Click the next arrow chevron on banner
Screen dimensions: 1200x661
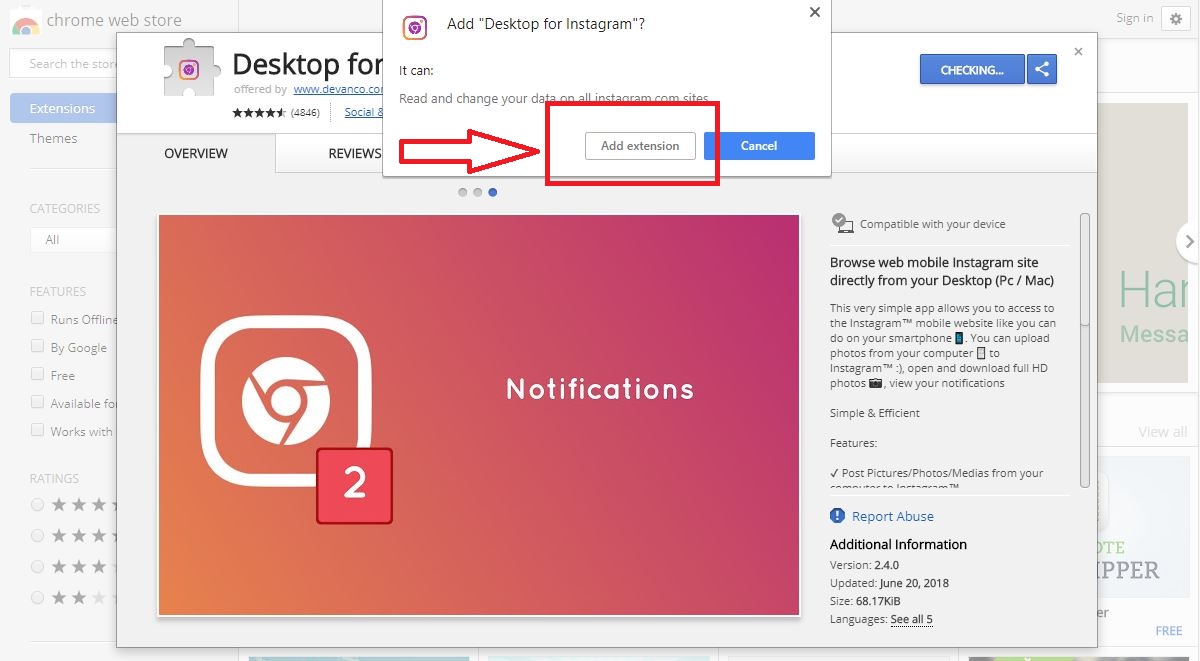pos(1188,241)
